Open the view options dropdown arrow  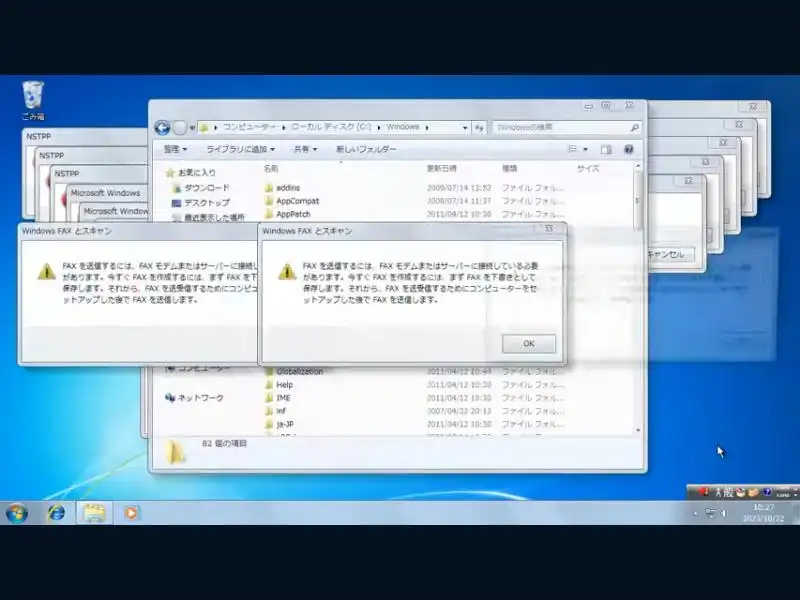[x=585, y=149]
